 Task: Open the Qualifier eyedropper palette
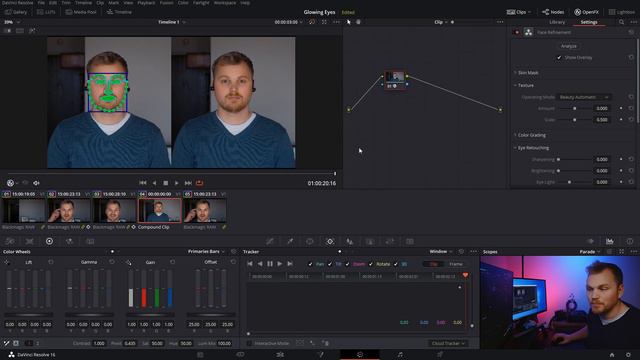[x=290, y=241]
